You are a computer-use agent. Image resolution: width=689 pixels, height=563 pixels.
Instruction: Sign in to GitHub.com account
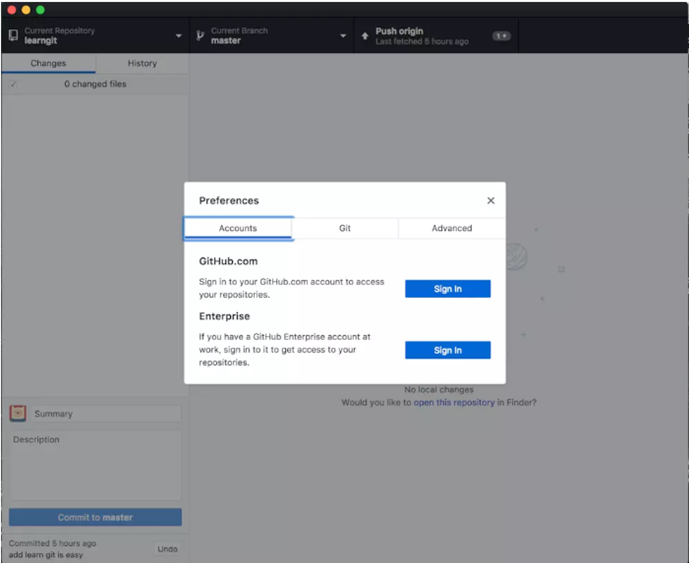448,289
